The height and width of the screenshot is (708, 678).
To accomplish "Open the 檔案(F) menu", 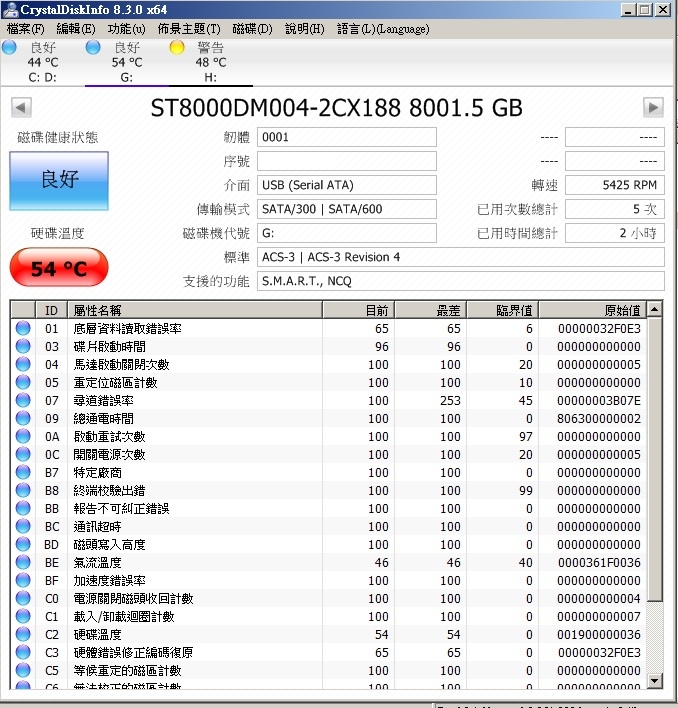I will [25, 29].
